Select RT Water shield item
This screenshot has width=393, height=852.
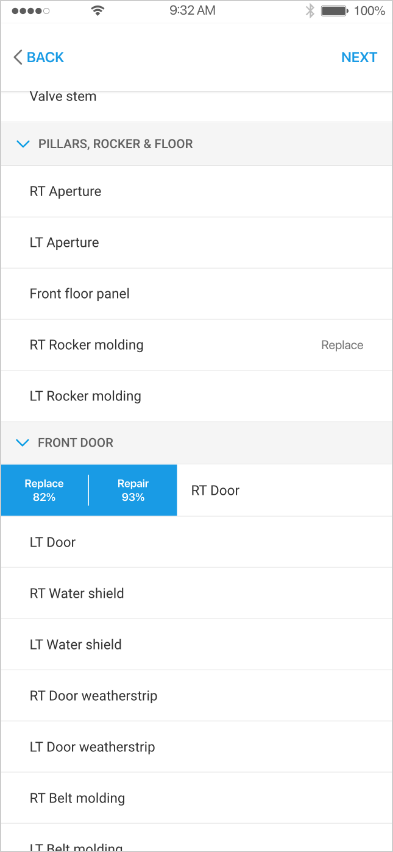[x=196, y=593]
